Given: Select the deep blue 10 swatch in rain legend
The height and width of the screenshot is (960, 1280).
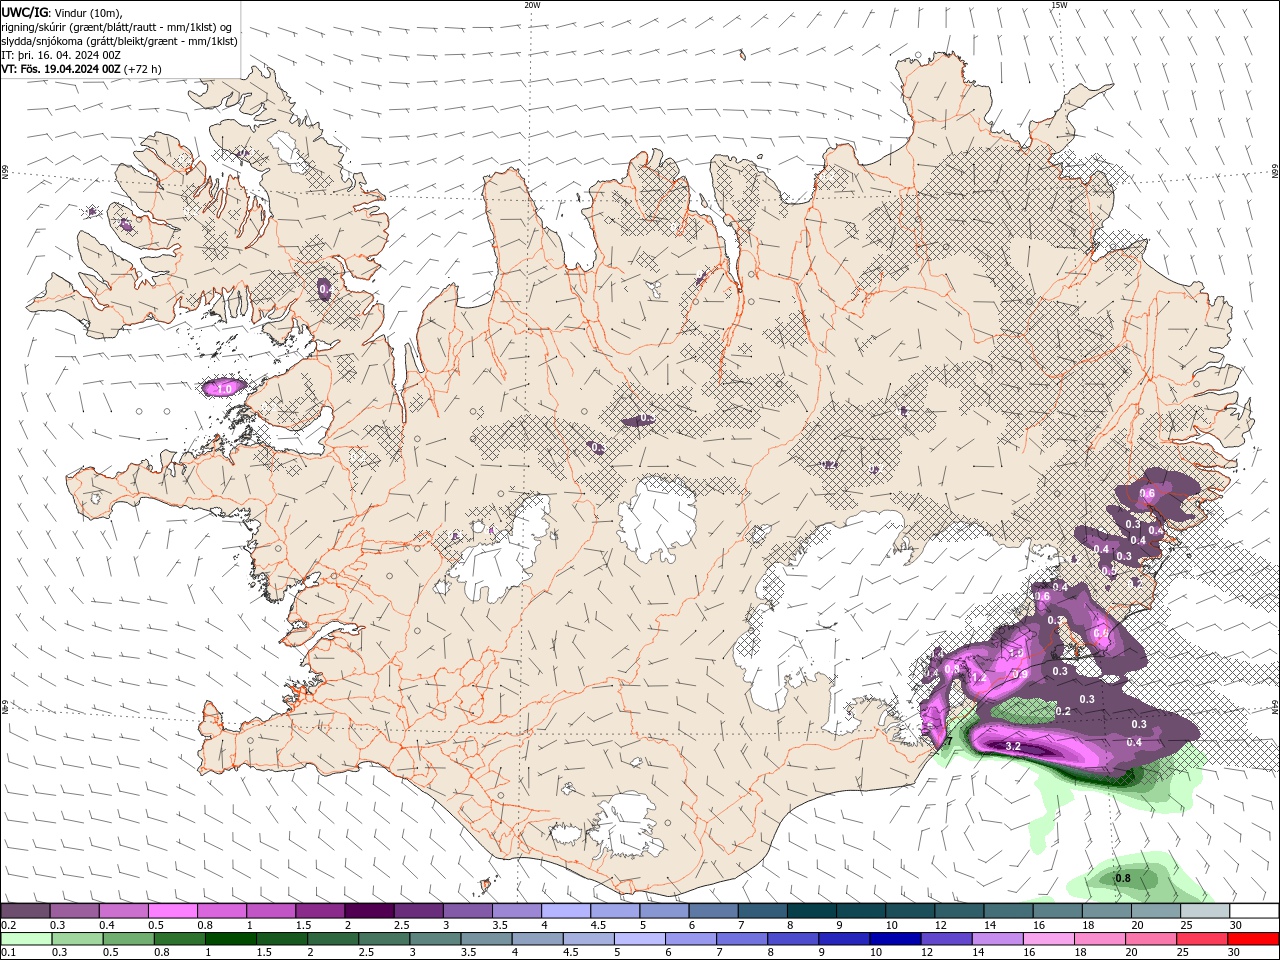Looking at the screenshot, I should (896, 939).
